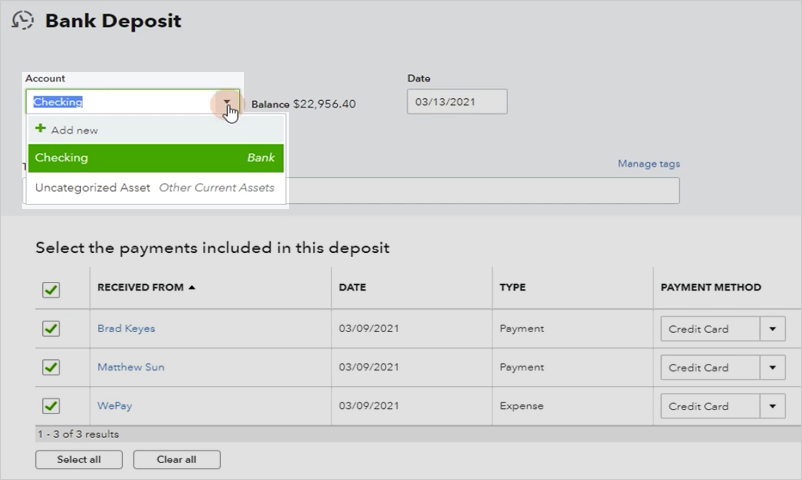Choose Add new in account list

(x=74, y=130)
